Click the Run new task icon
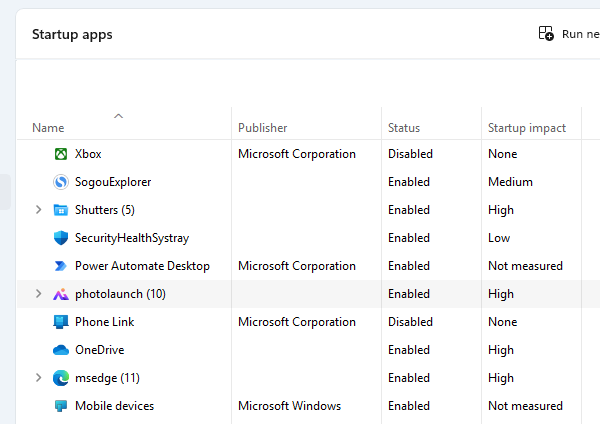 coord(546,33)
